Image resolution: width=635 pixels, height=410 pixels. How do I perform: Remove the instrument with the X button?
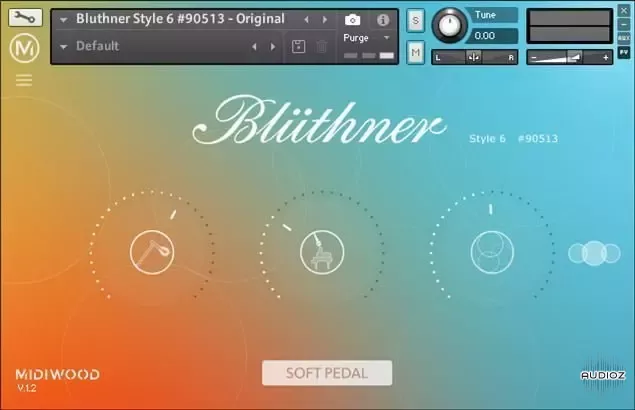(624, 11)
